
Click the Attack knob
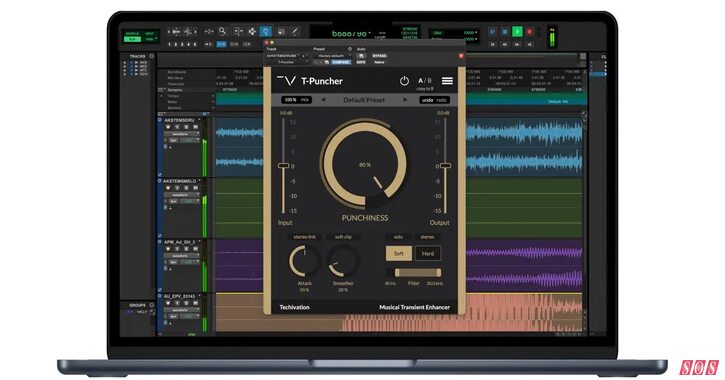(304, 261)
